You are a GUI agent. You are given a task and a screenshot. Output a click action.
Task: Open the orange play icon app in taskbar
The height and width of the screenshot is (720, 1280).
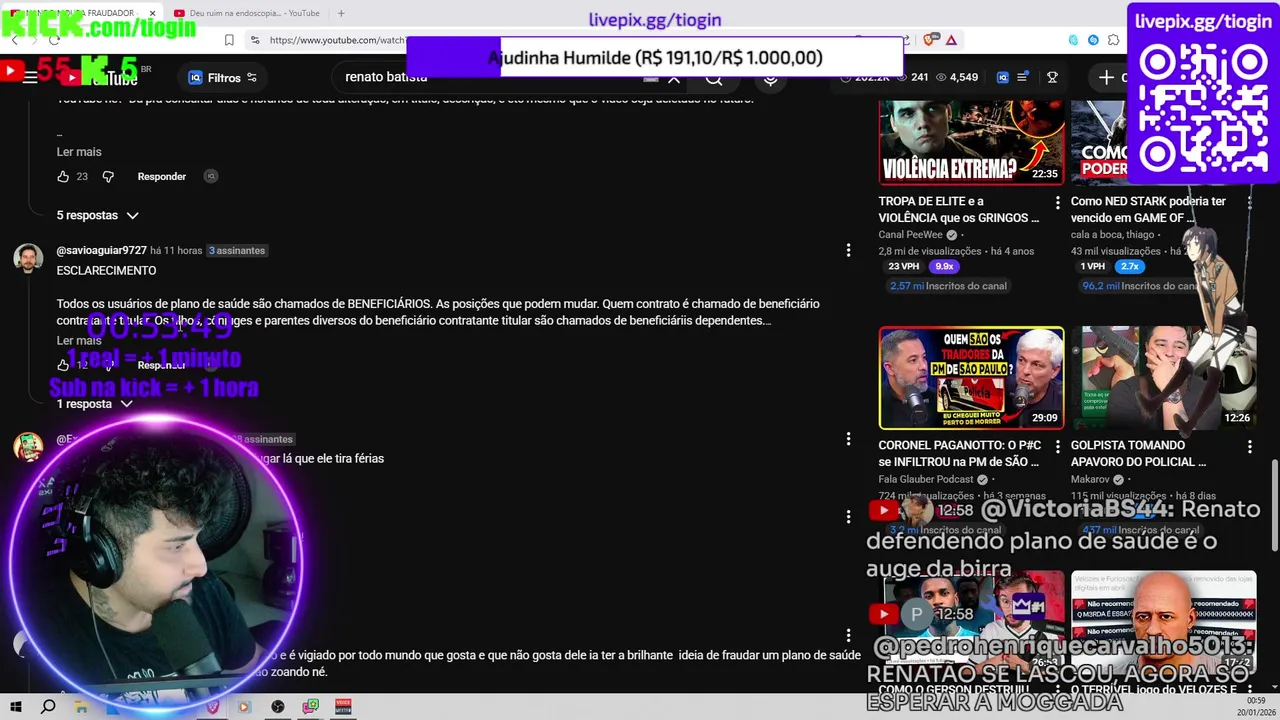point(244,706)
